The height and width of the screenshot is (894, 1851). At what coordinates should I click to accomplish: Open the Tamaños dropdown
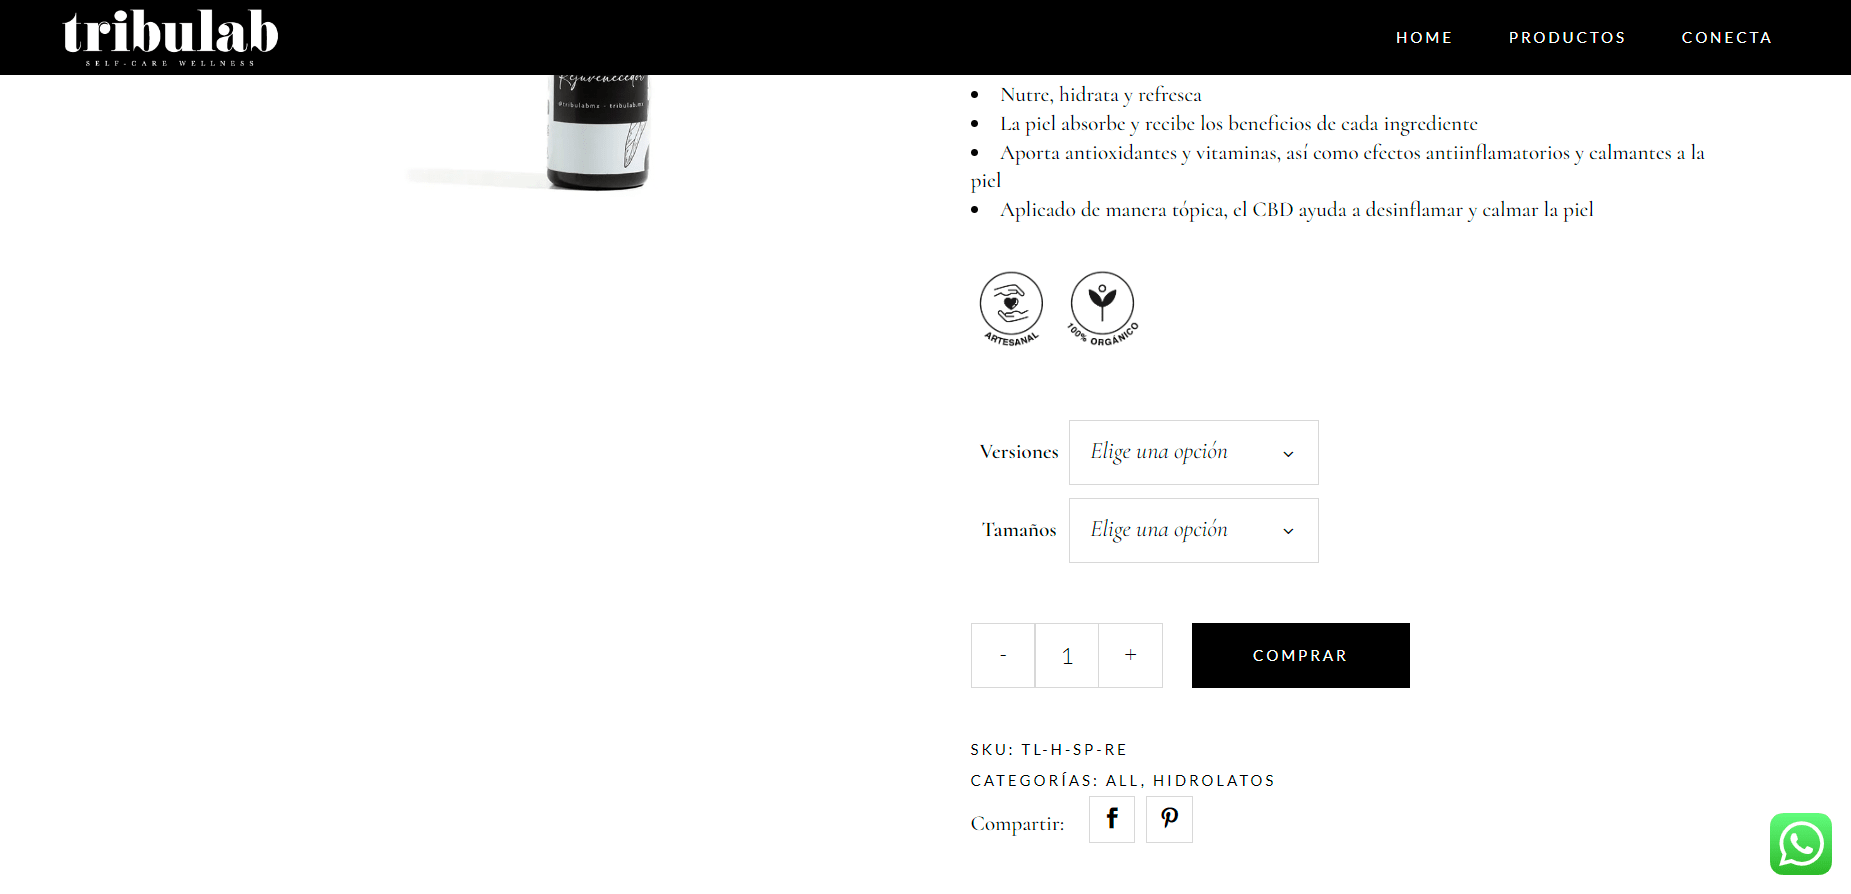tap(1193, 530)
